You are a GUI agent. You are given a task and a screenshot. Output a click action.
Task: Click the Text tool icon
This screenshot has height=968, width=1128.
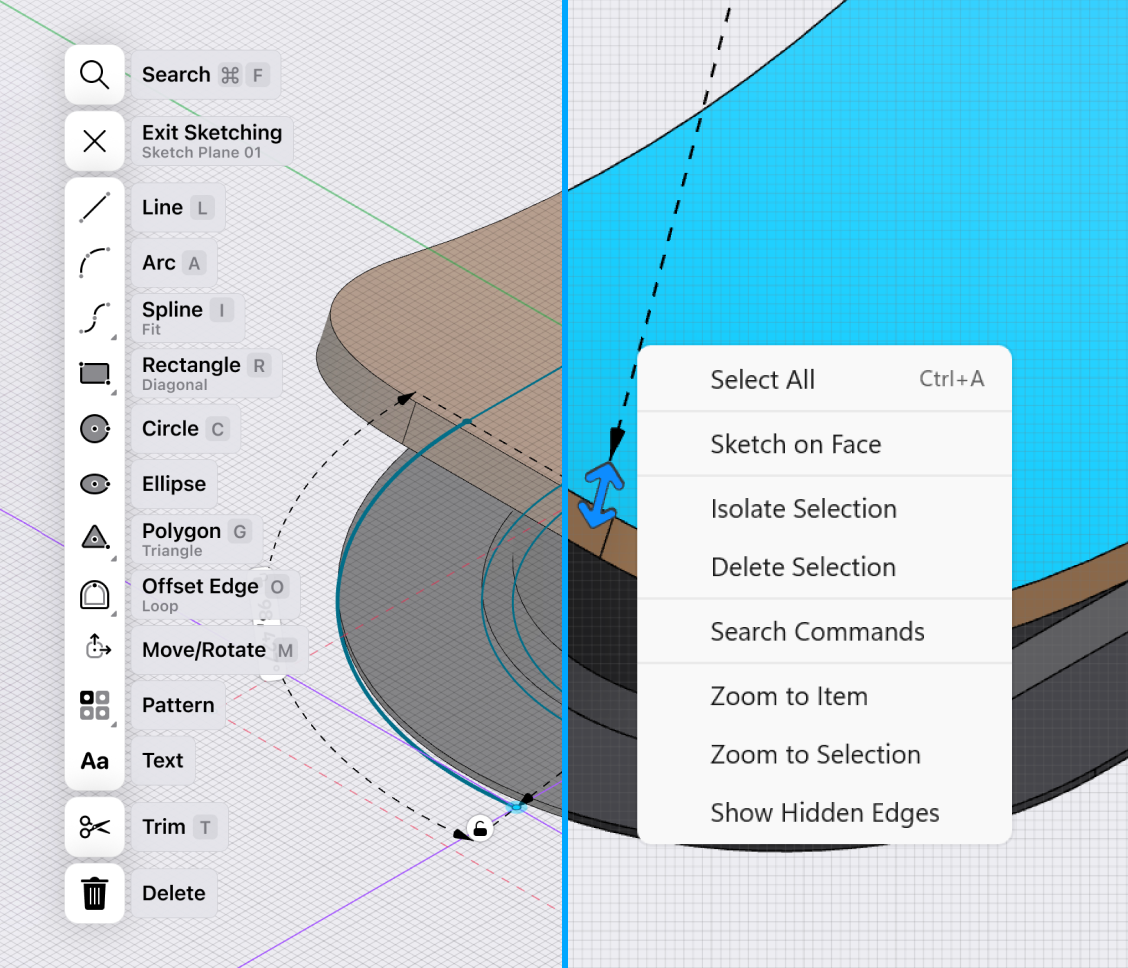click(95, 760)
